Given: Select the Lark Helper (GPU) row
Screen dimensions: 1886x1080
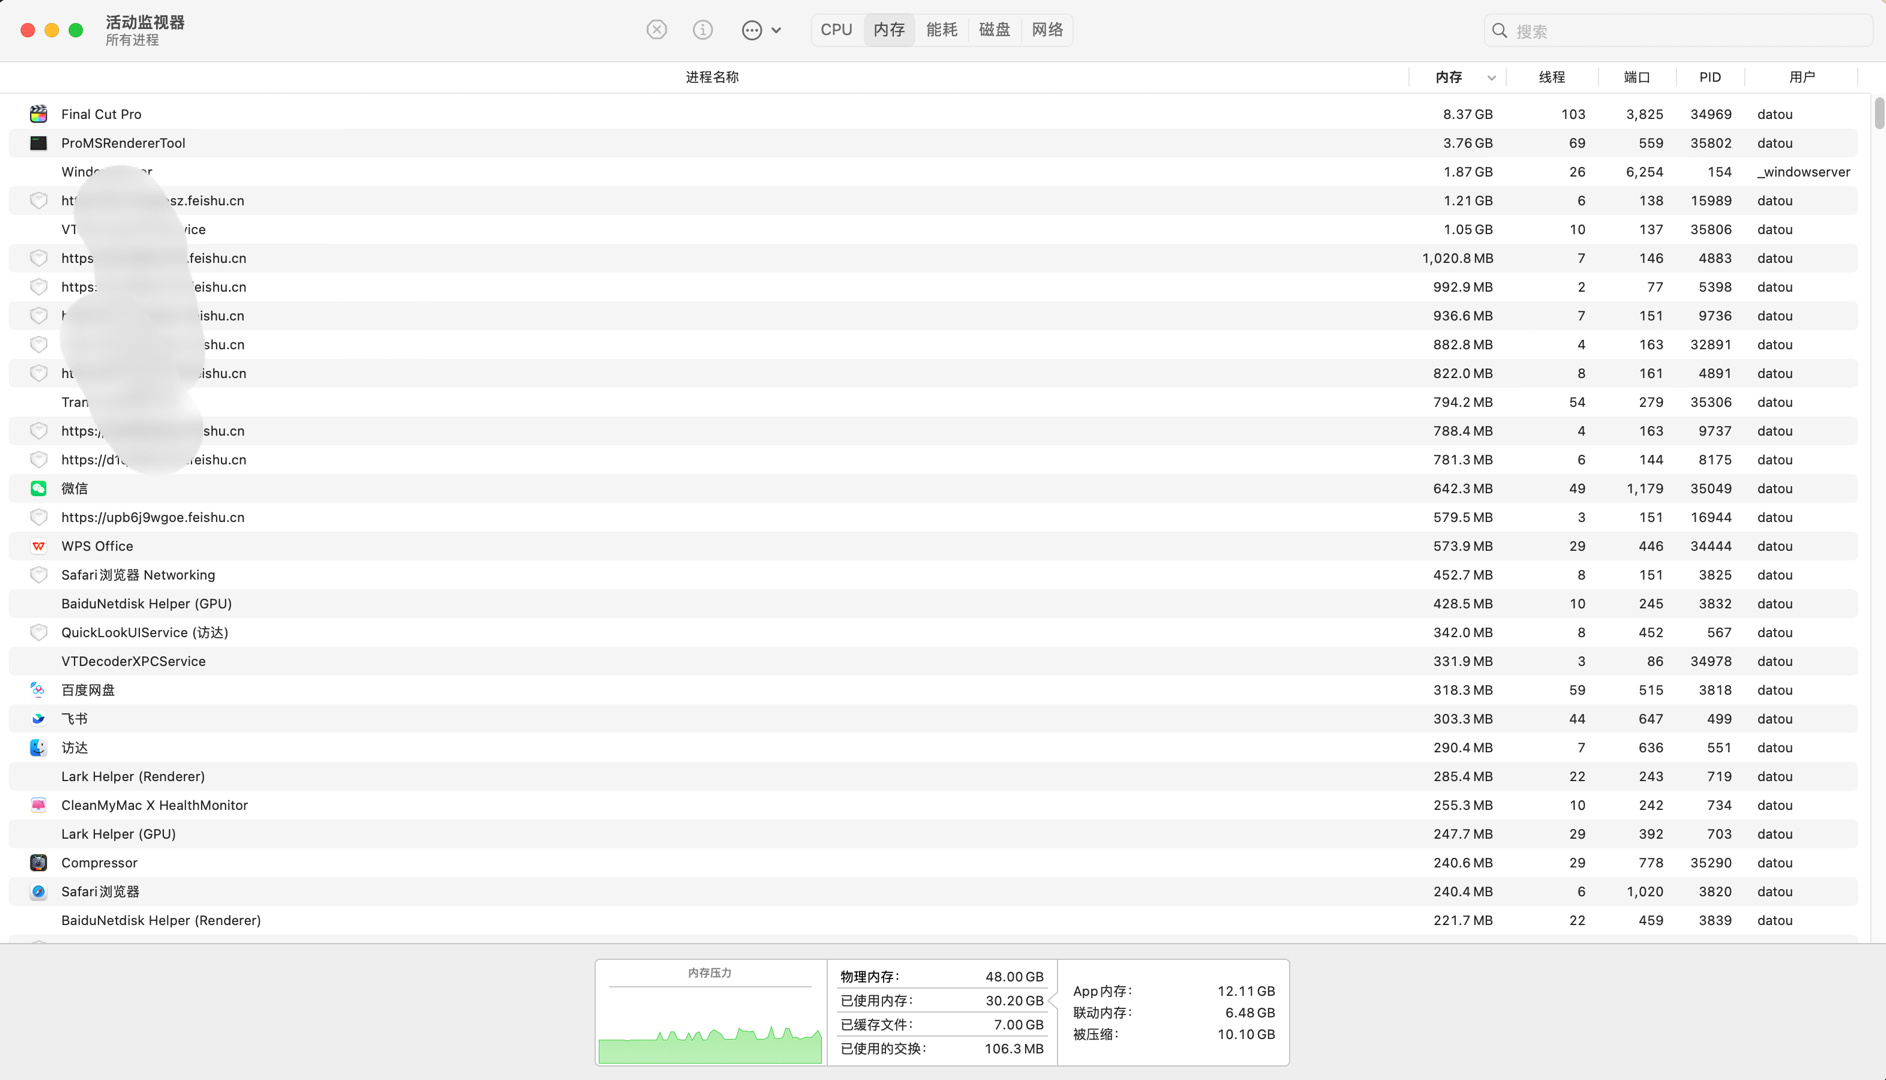Looking at the screenshot, I should (933, 834).
